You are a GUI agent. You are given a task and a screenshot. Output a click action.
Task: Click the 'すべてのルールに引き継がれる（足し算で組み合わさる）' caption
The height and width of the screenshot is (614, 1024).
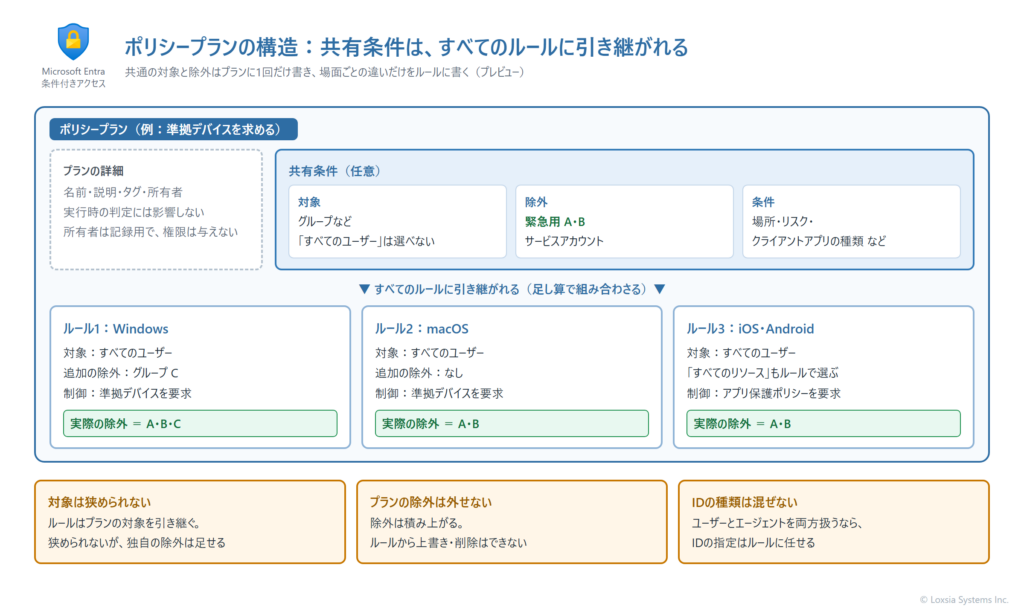coord(512,289)
